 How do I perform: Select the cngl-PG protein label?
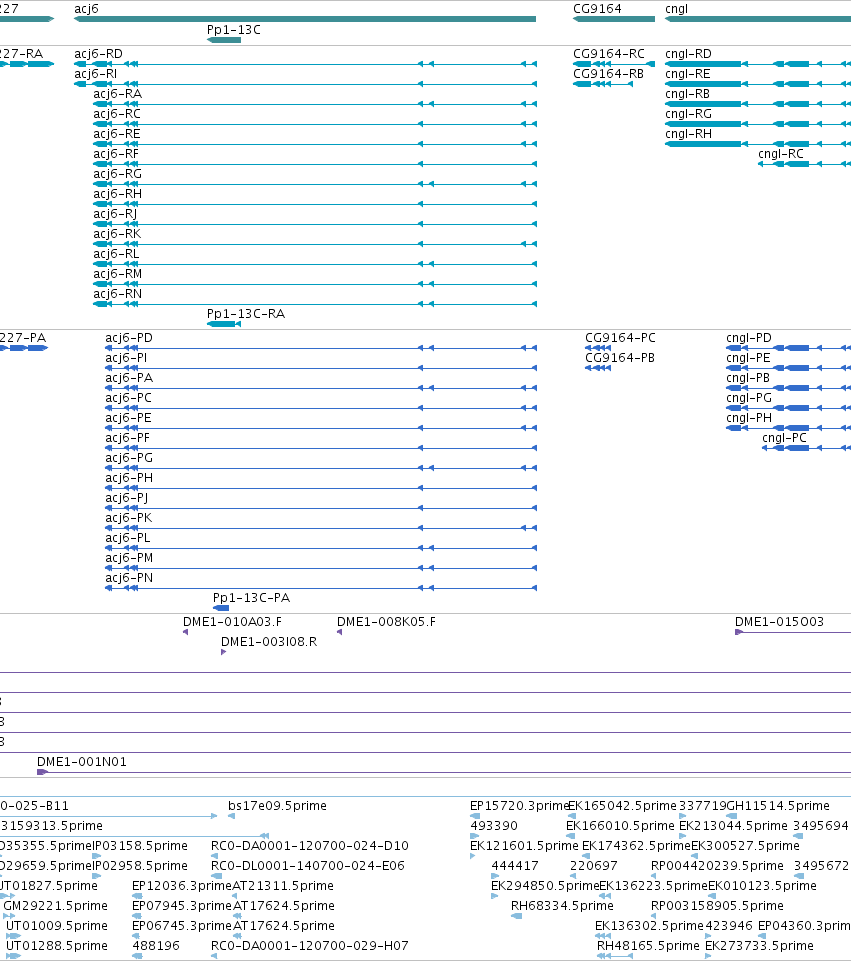coord(749,398)
